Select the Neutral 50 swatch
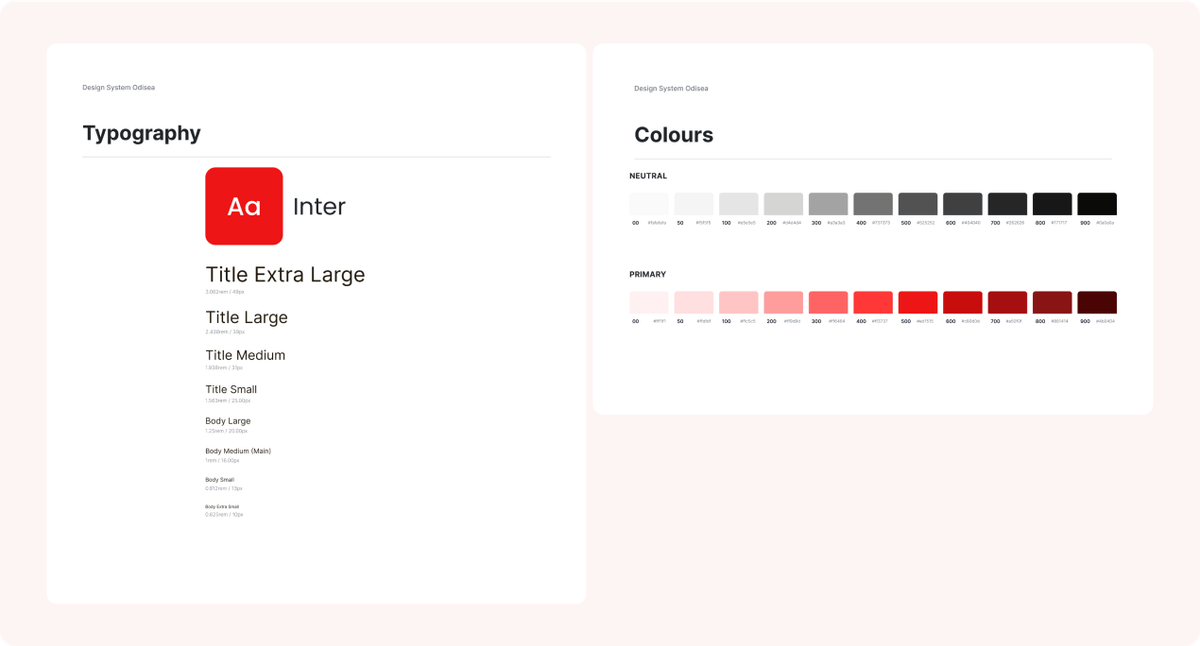 [x=694, y=204]
